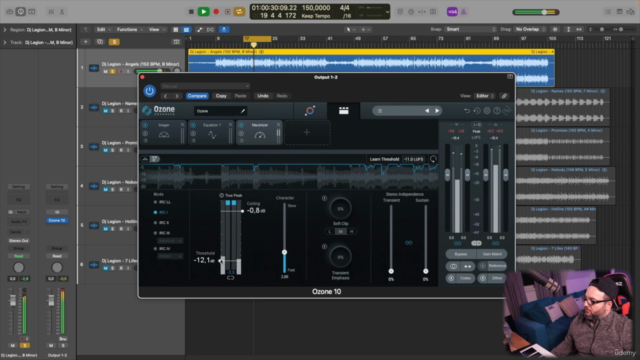Select the IRC III mode
The height and width of the screenshot is (360, 640).
tap(162, 233)
